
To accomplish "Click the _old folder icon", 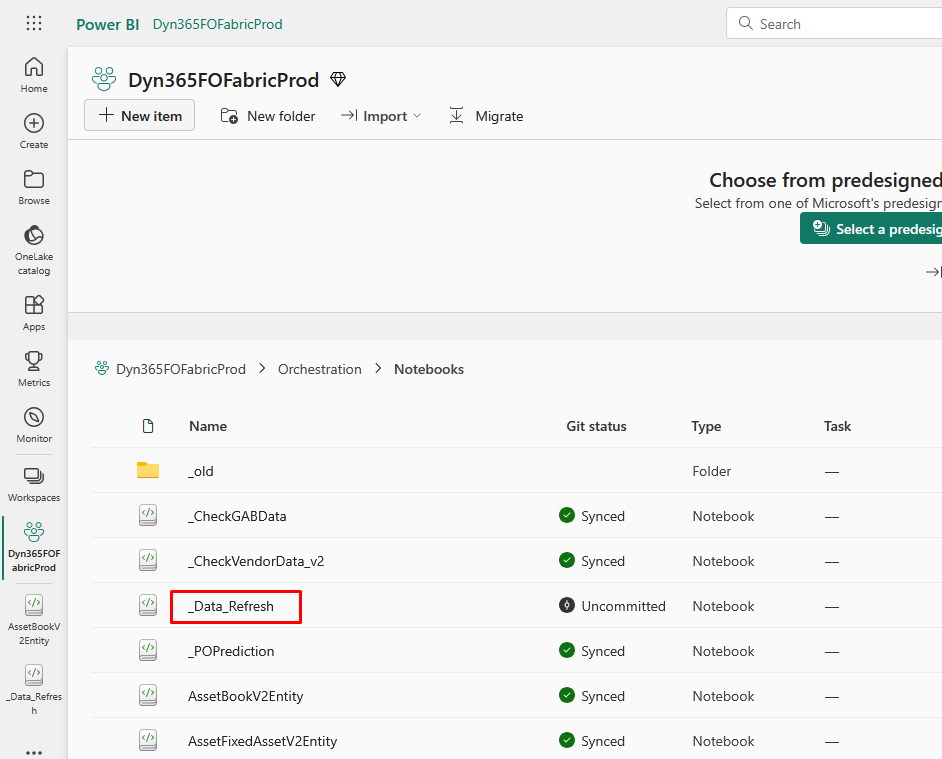I will (x=148, y=470).
